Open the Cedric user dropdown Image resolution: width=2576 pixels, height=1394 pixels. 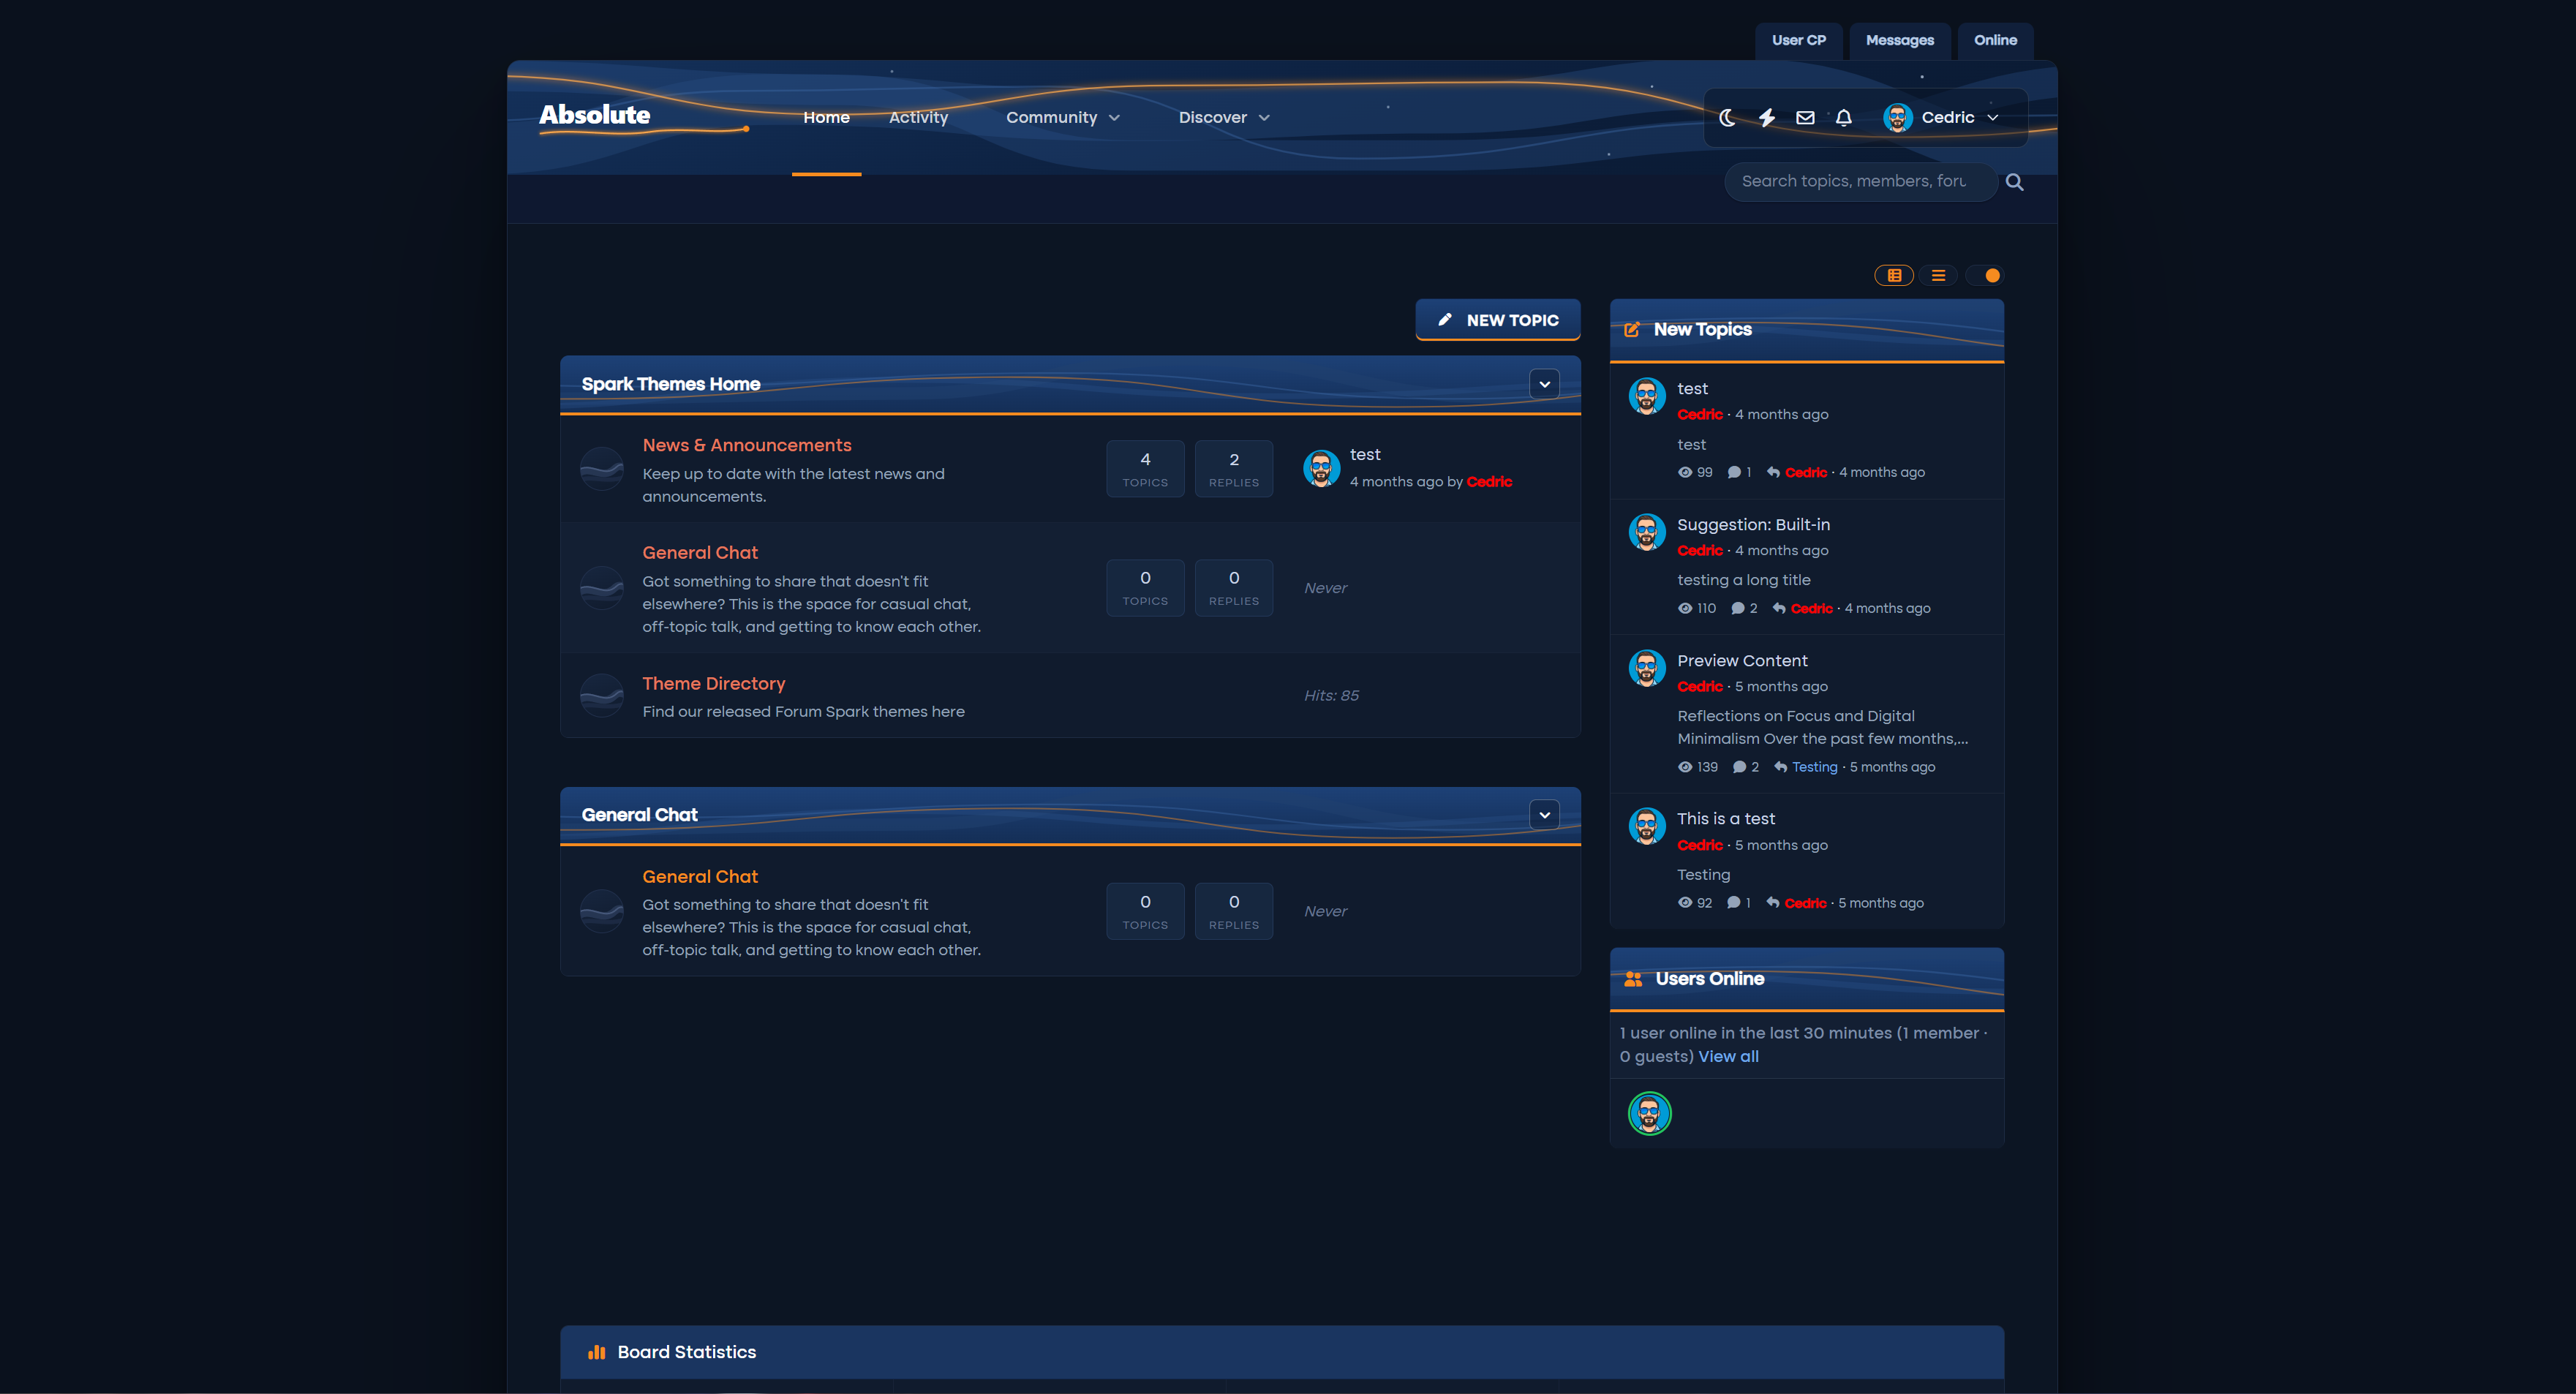click(x=1941, y=118)
